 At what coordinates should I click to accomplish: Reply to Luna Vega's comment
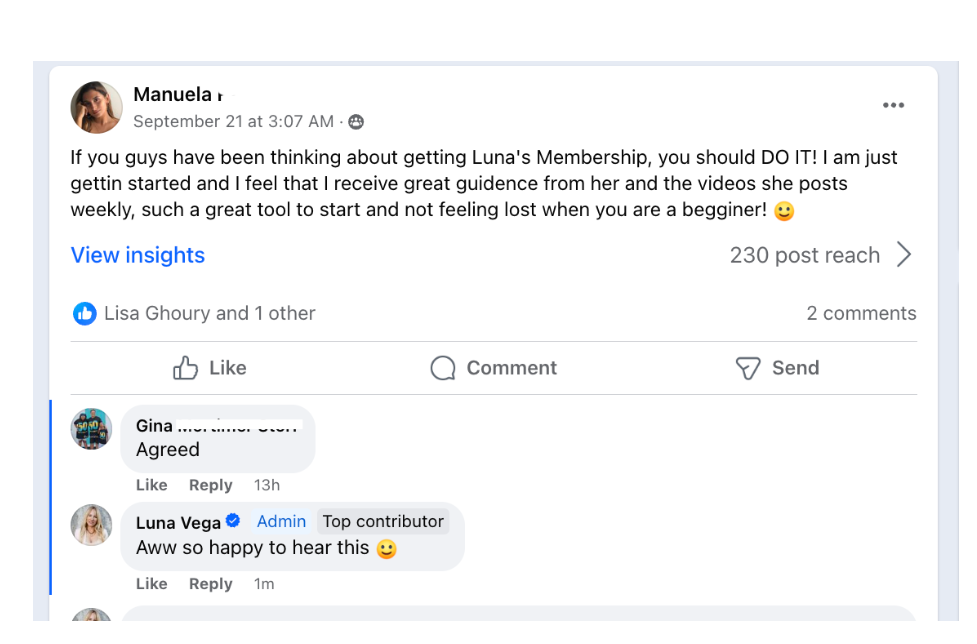(x=210, y=583)
